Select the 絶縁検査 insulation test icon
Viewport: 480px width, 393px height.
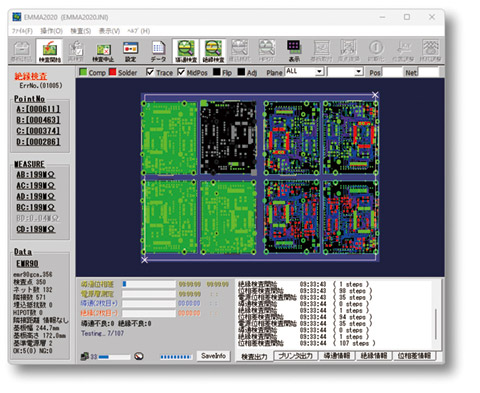pyautogui.click(x=213, y=51)
